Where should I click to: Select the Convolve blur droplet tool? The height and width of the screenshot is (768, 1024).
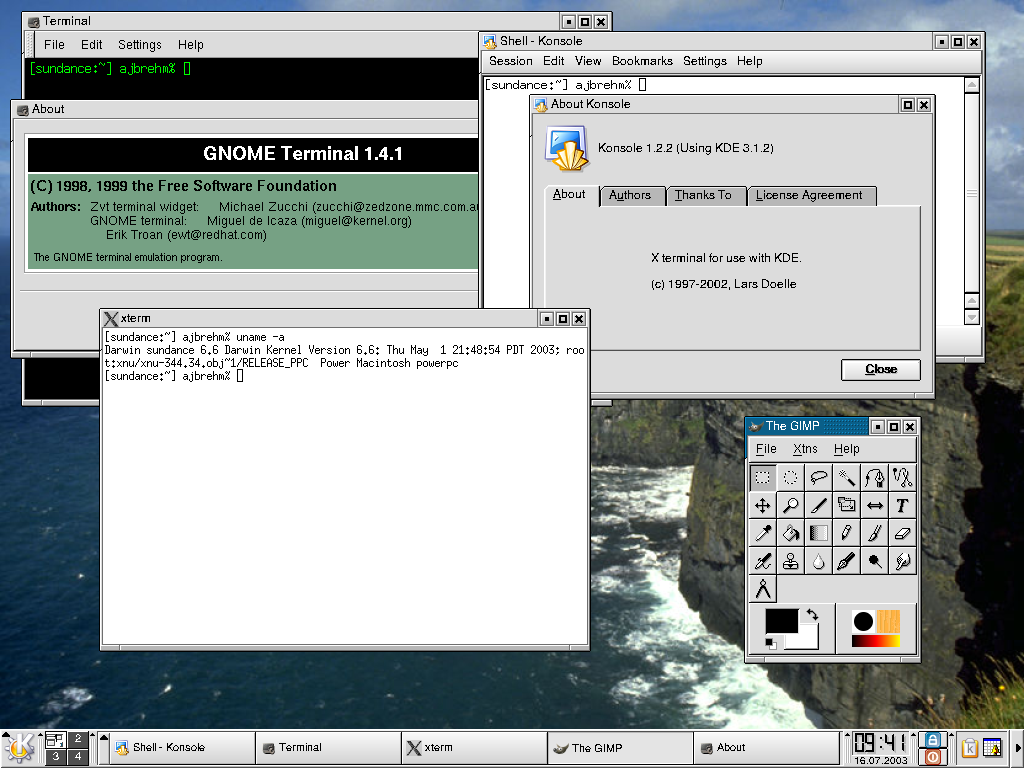tap(819, 562)
